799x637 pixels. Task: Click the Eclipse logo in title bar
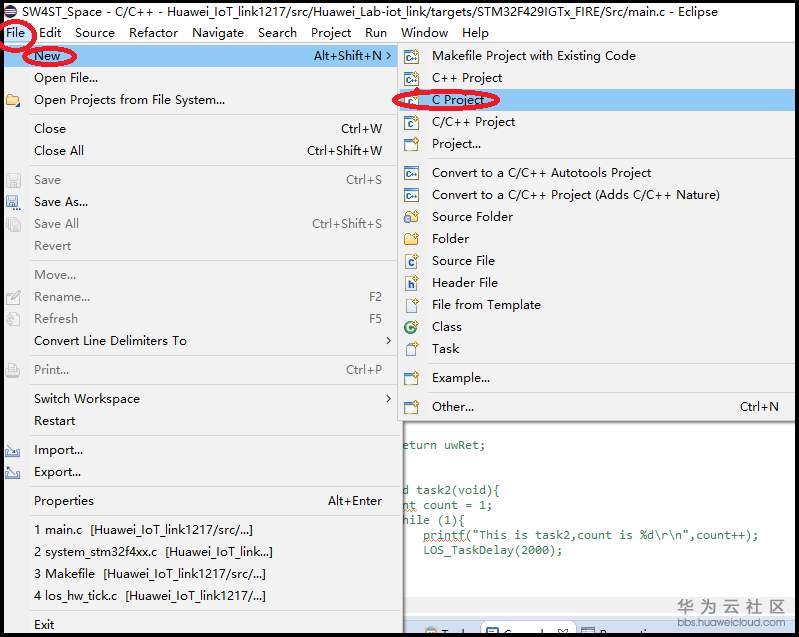(10, 11)
